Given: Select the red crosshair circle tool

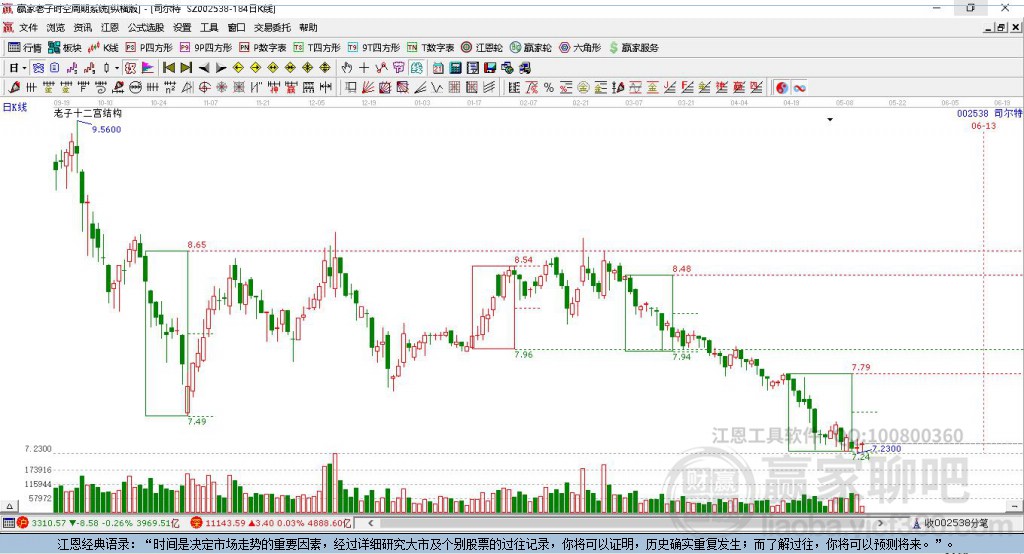Looking at the screenshot, I should (x=204, y=87).
